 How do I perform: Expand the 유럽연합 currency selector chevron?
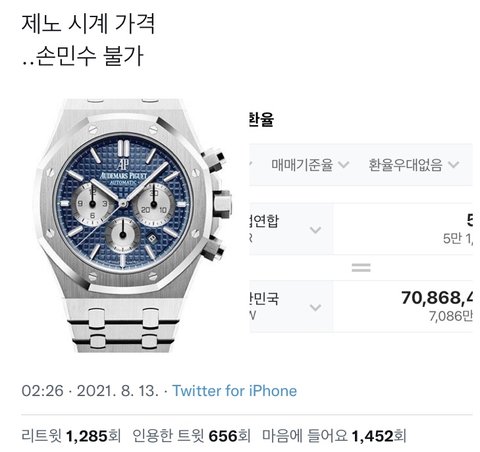[x=315, y=230]
